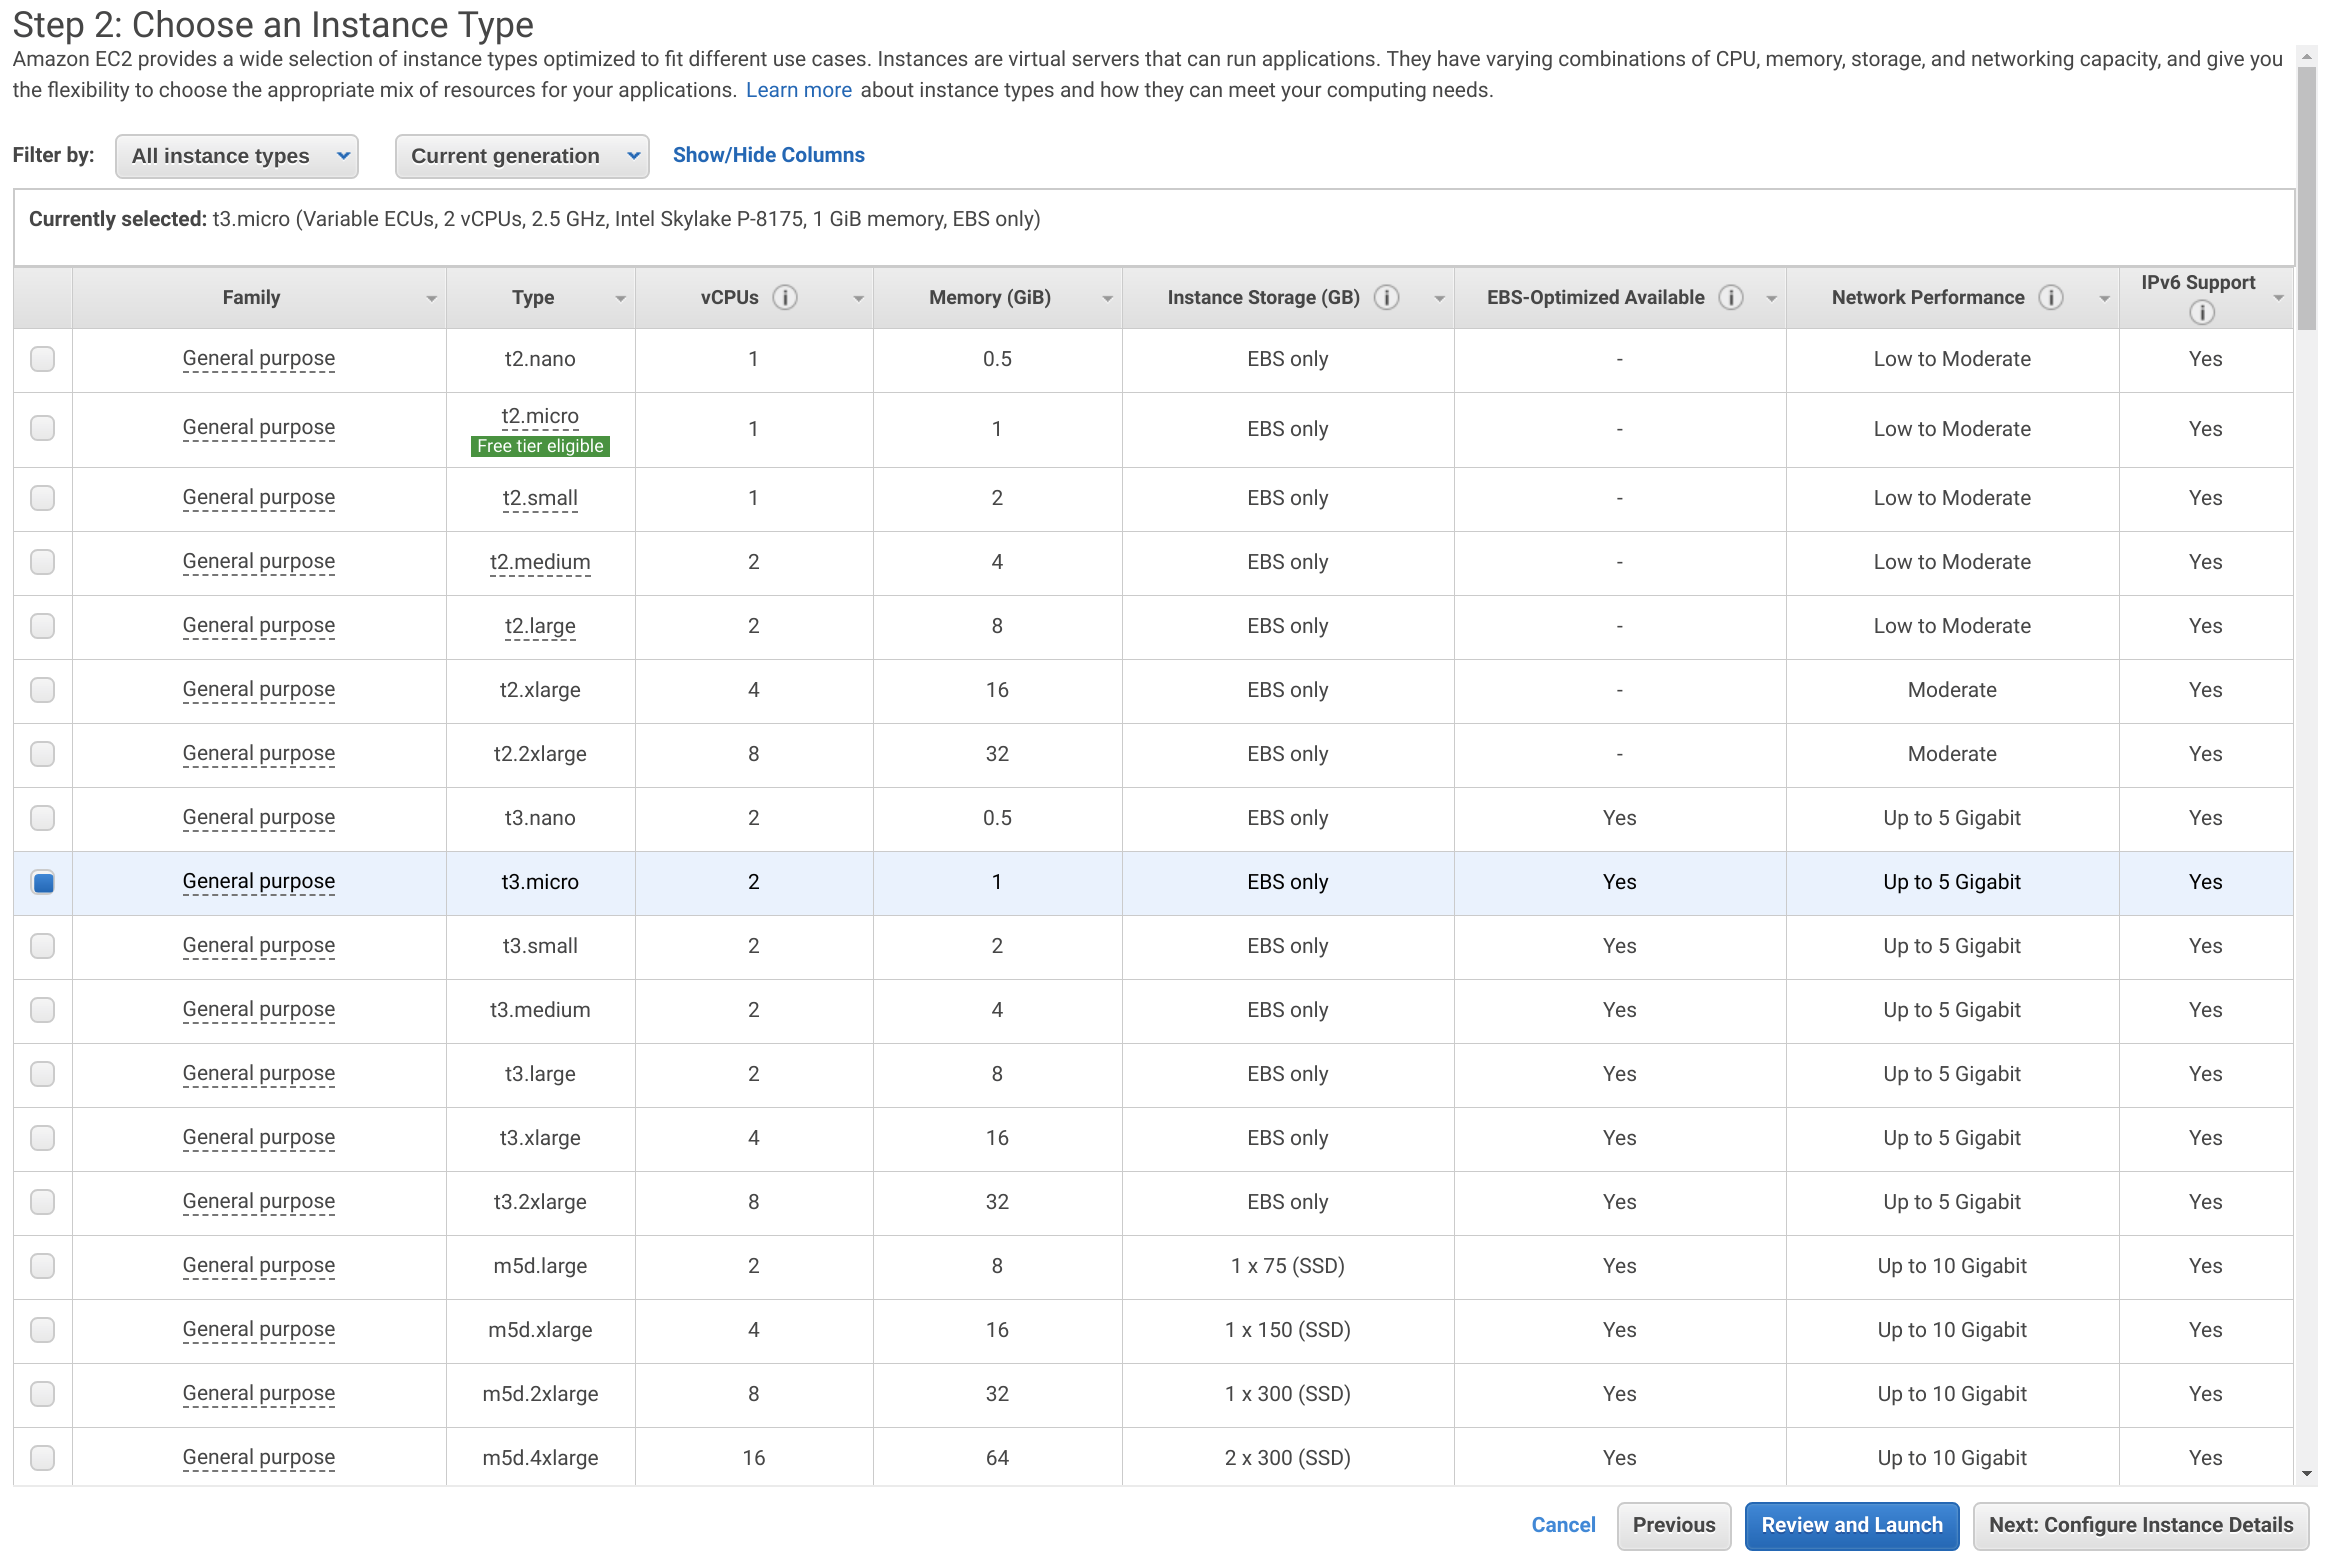Open the Current generation filter dropdown
2327x1566 pixels.
click(522, 156)
